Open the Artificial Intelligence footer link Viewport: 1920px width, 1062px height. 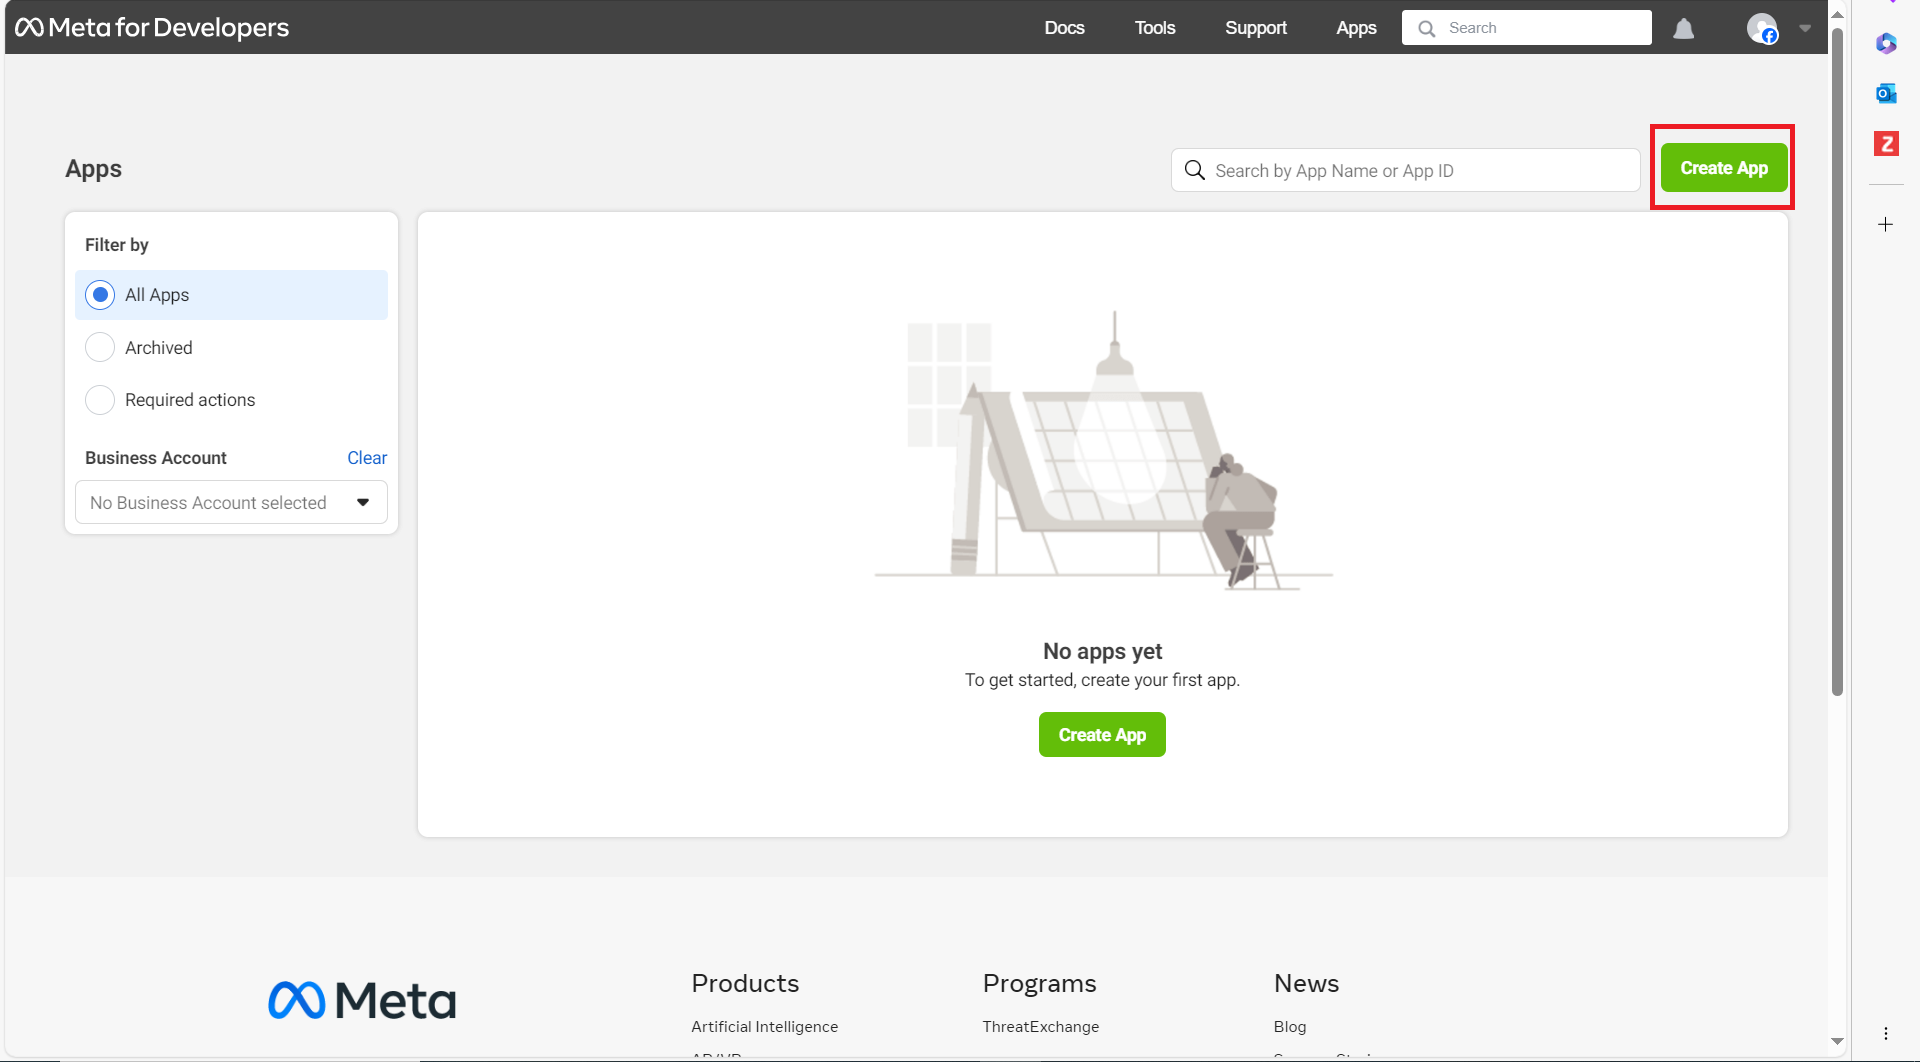(765, 1026)
